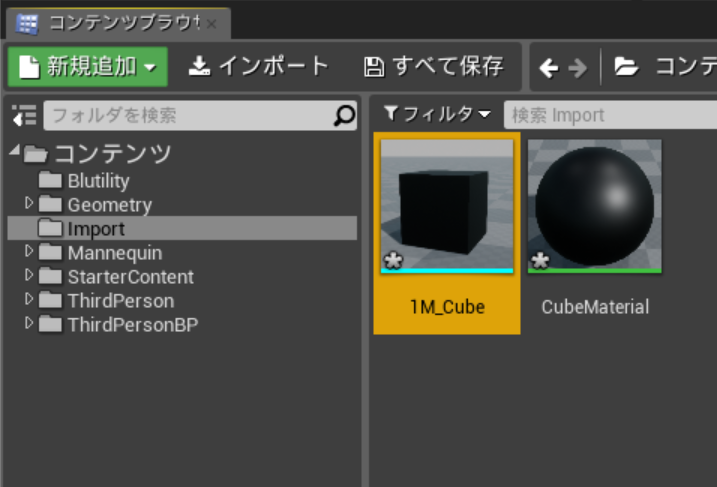
Task: Close the コンテンツブラウザ tab
Action: tap(211, 24)
